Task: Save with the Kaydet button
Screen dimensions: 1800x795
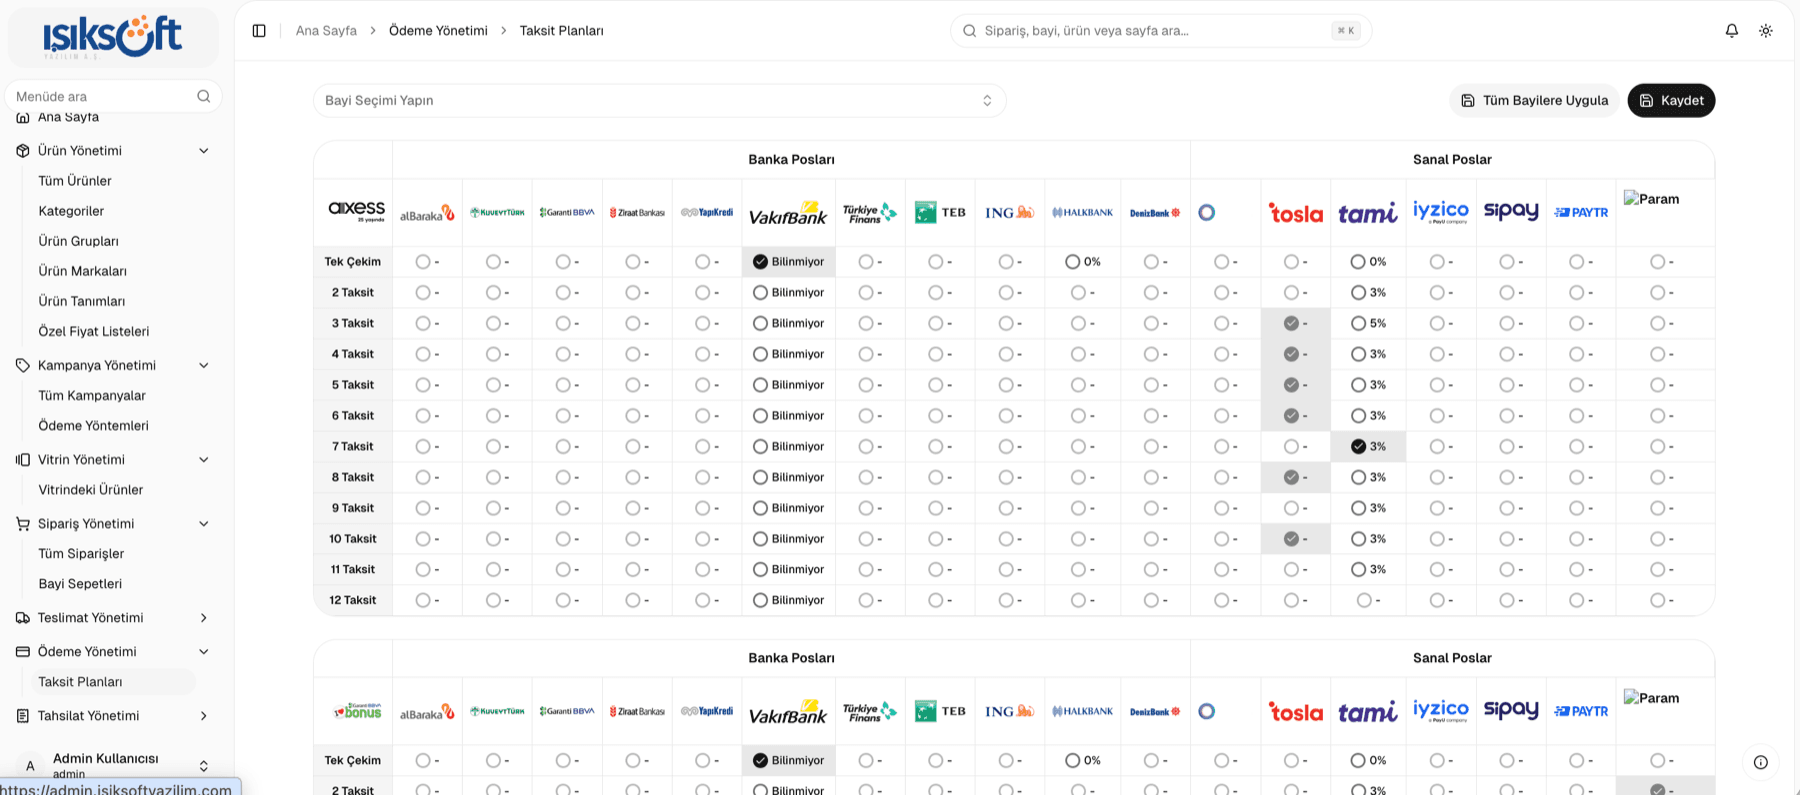Action: tap(1671, 100)
